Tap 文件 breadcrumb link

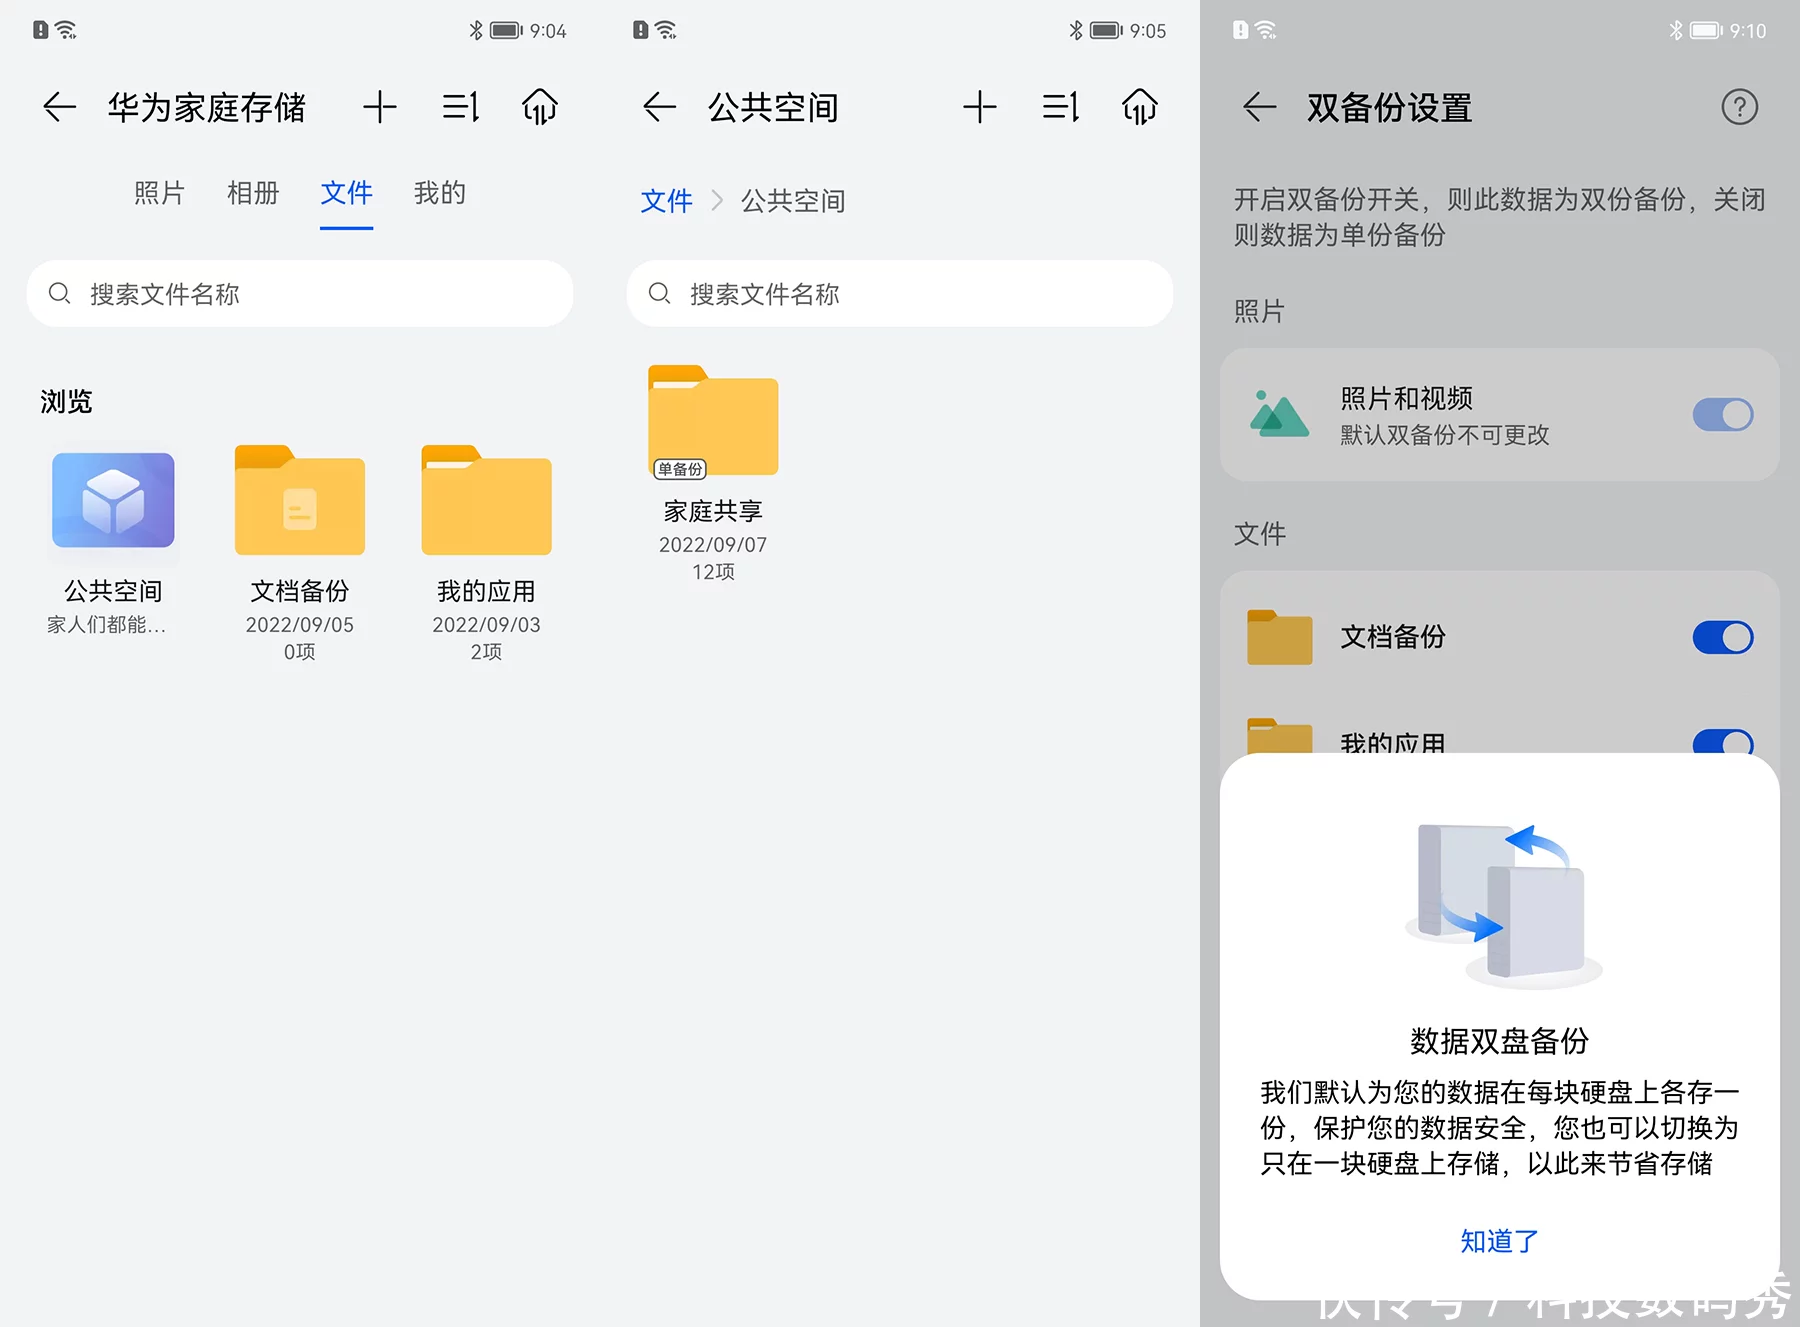666,201
